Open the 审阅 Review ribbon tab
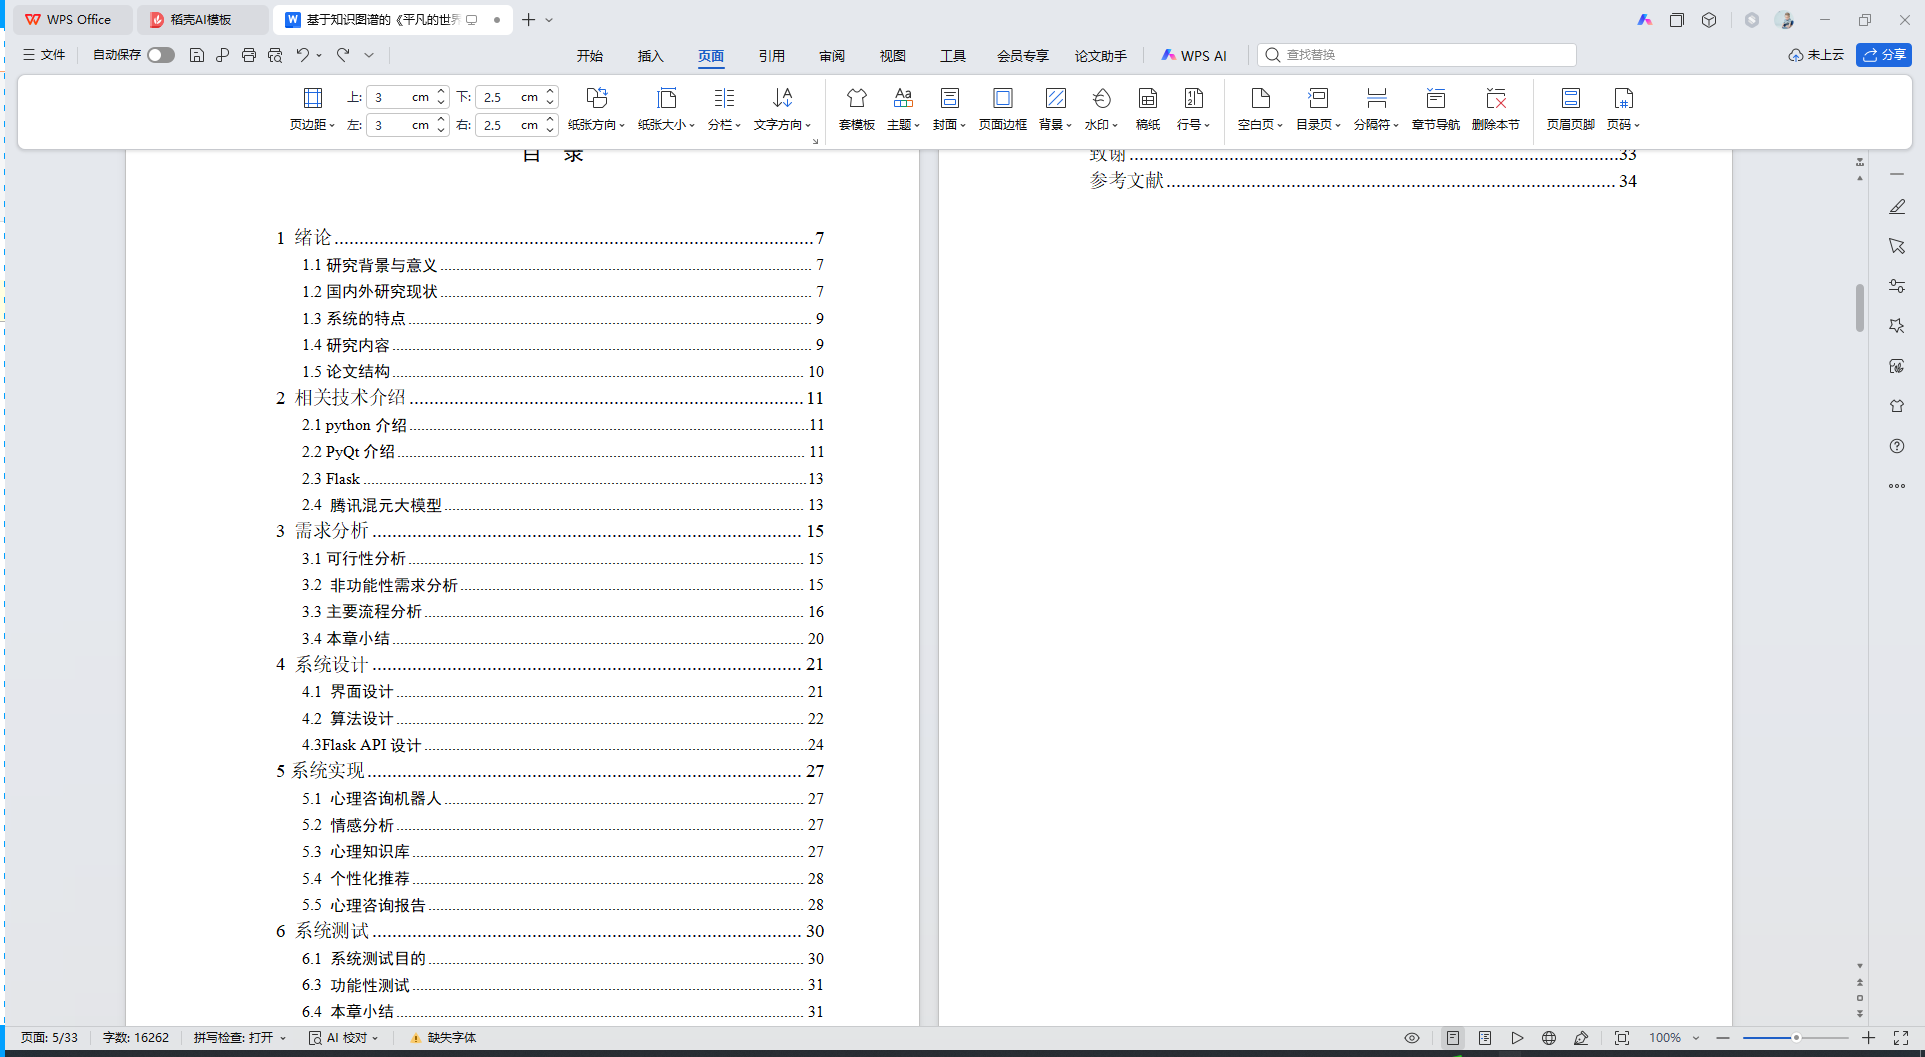This screenshot has width=1925, height=1057. pyautogui.click(x=832, y=56)
